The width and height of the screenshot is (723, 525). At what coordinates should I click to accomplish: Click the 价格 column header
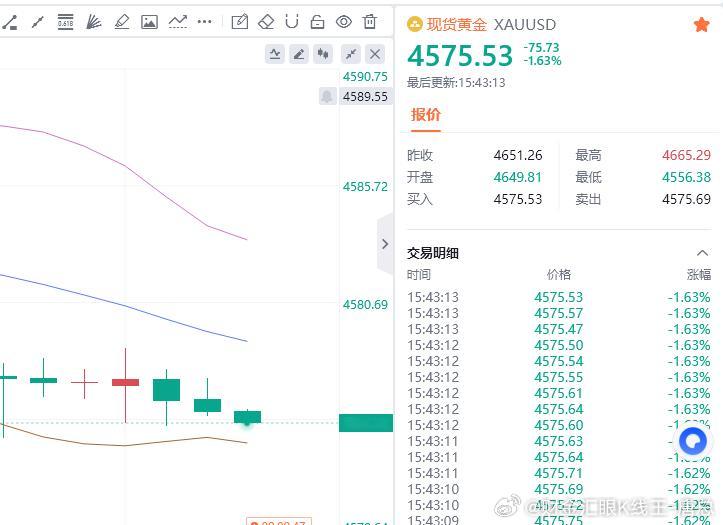pyautogui.click(x=559, y=275)
